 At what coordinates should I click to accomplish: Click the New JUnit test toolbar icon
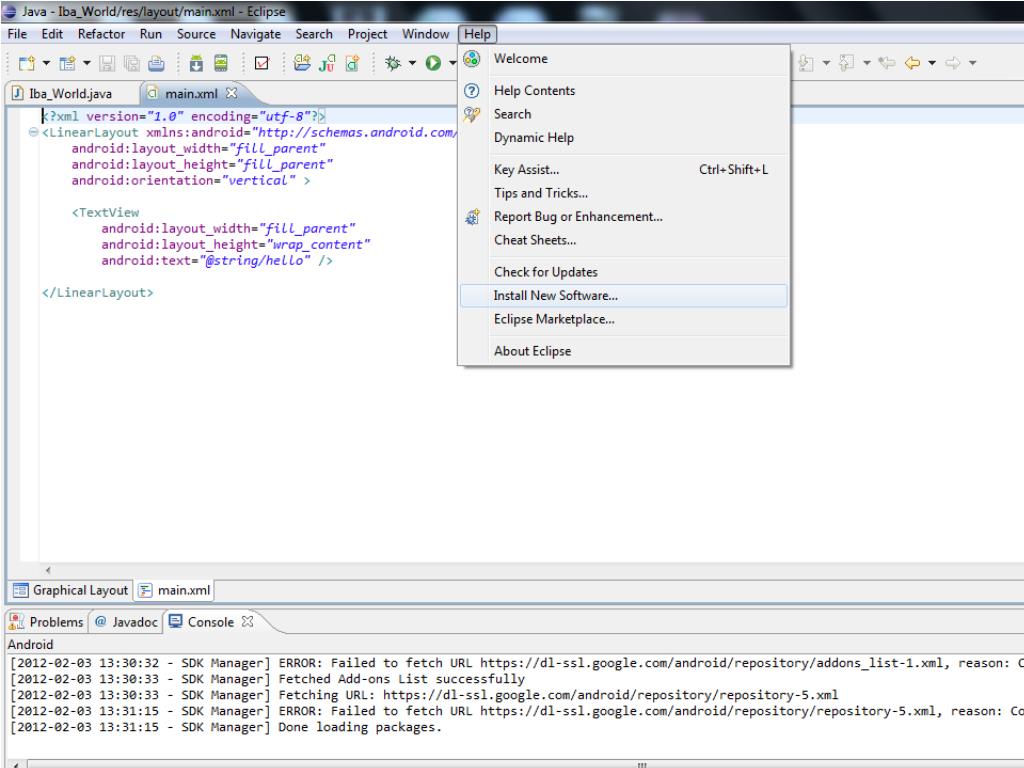[327, 63]
